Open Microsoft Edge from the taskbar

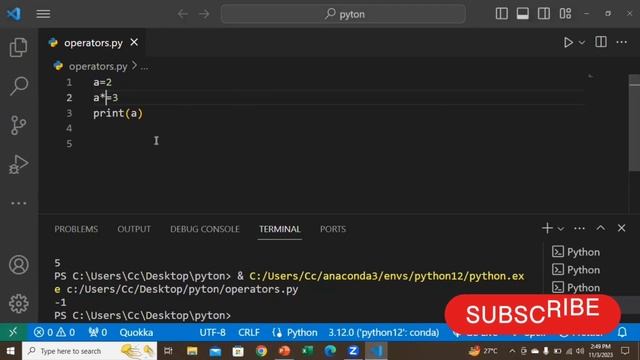(x=330, y=351)
